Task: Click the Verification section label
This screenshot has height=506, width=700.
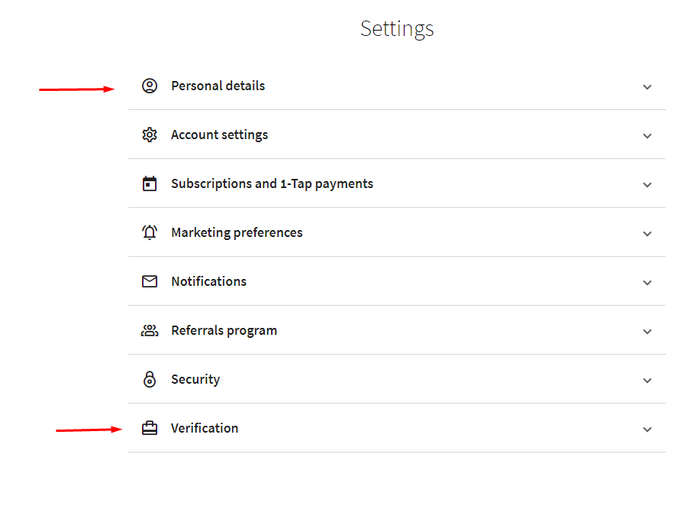Action: (205, 429)
